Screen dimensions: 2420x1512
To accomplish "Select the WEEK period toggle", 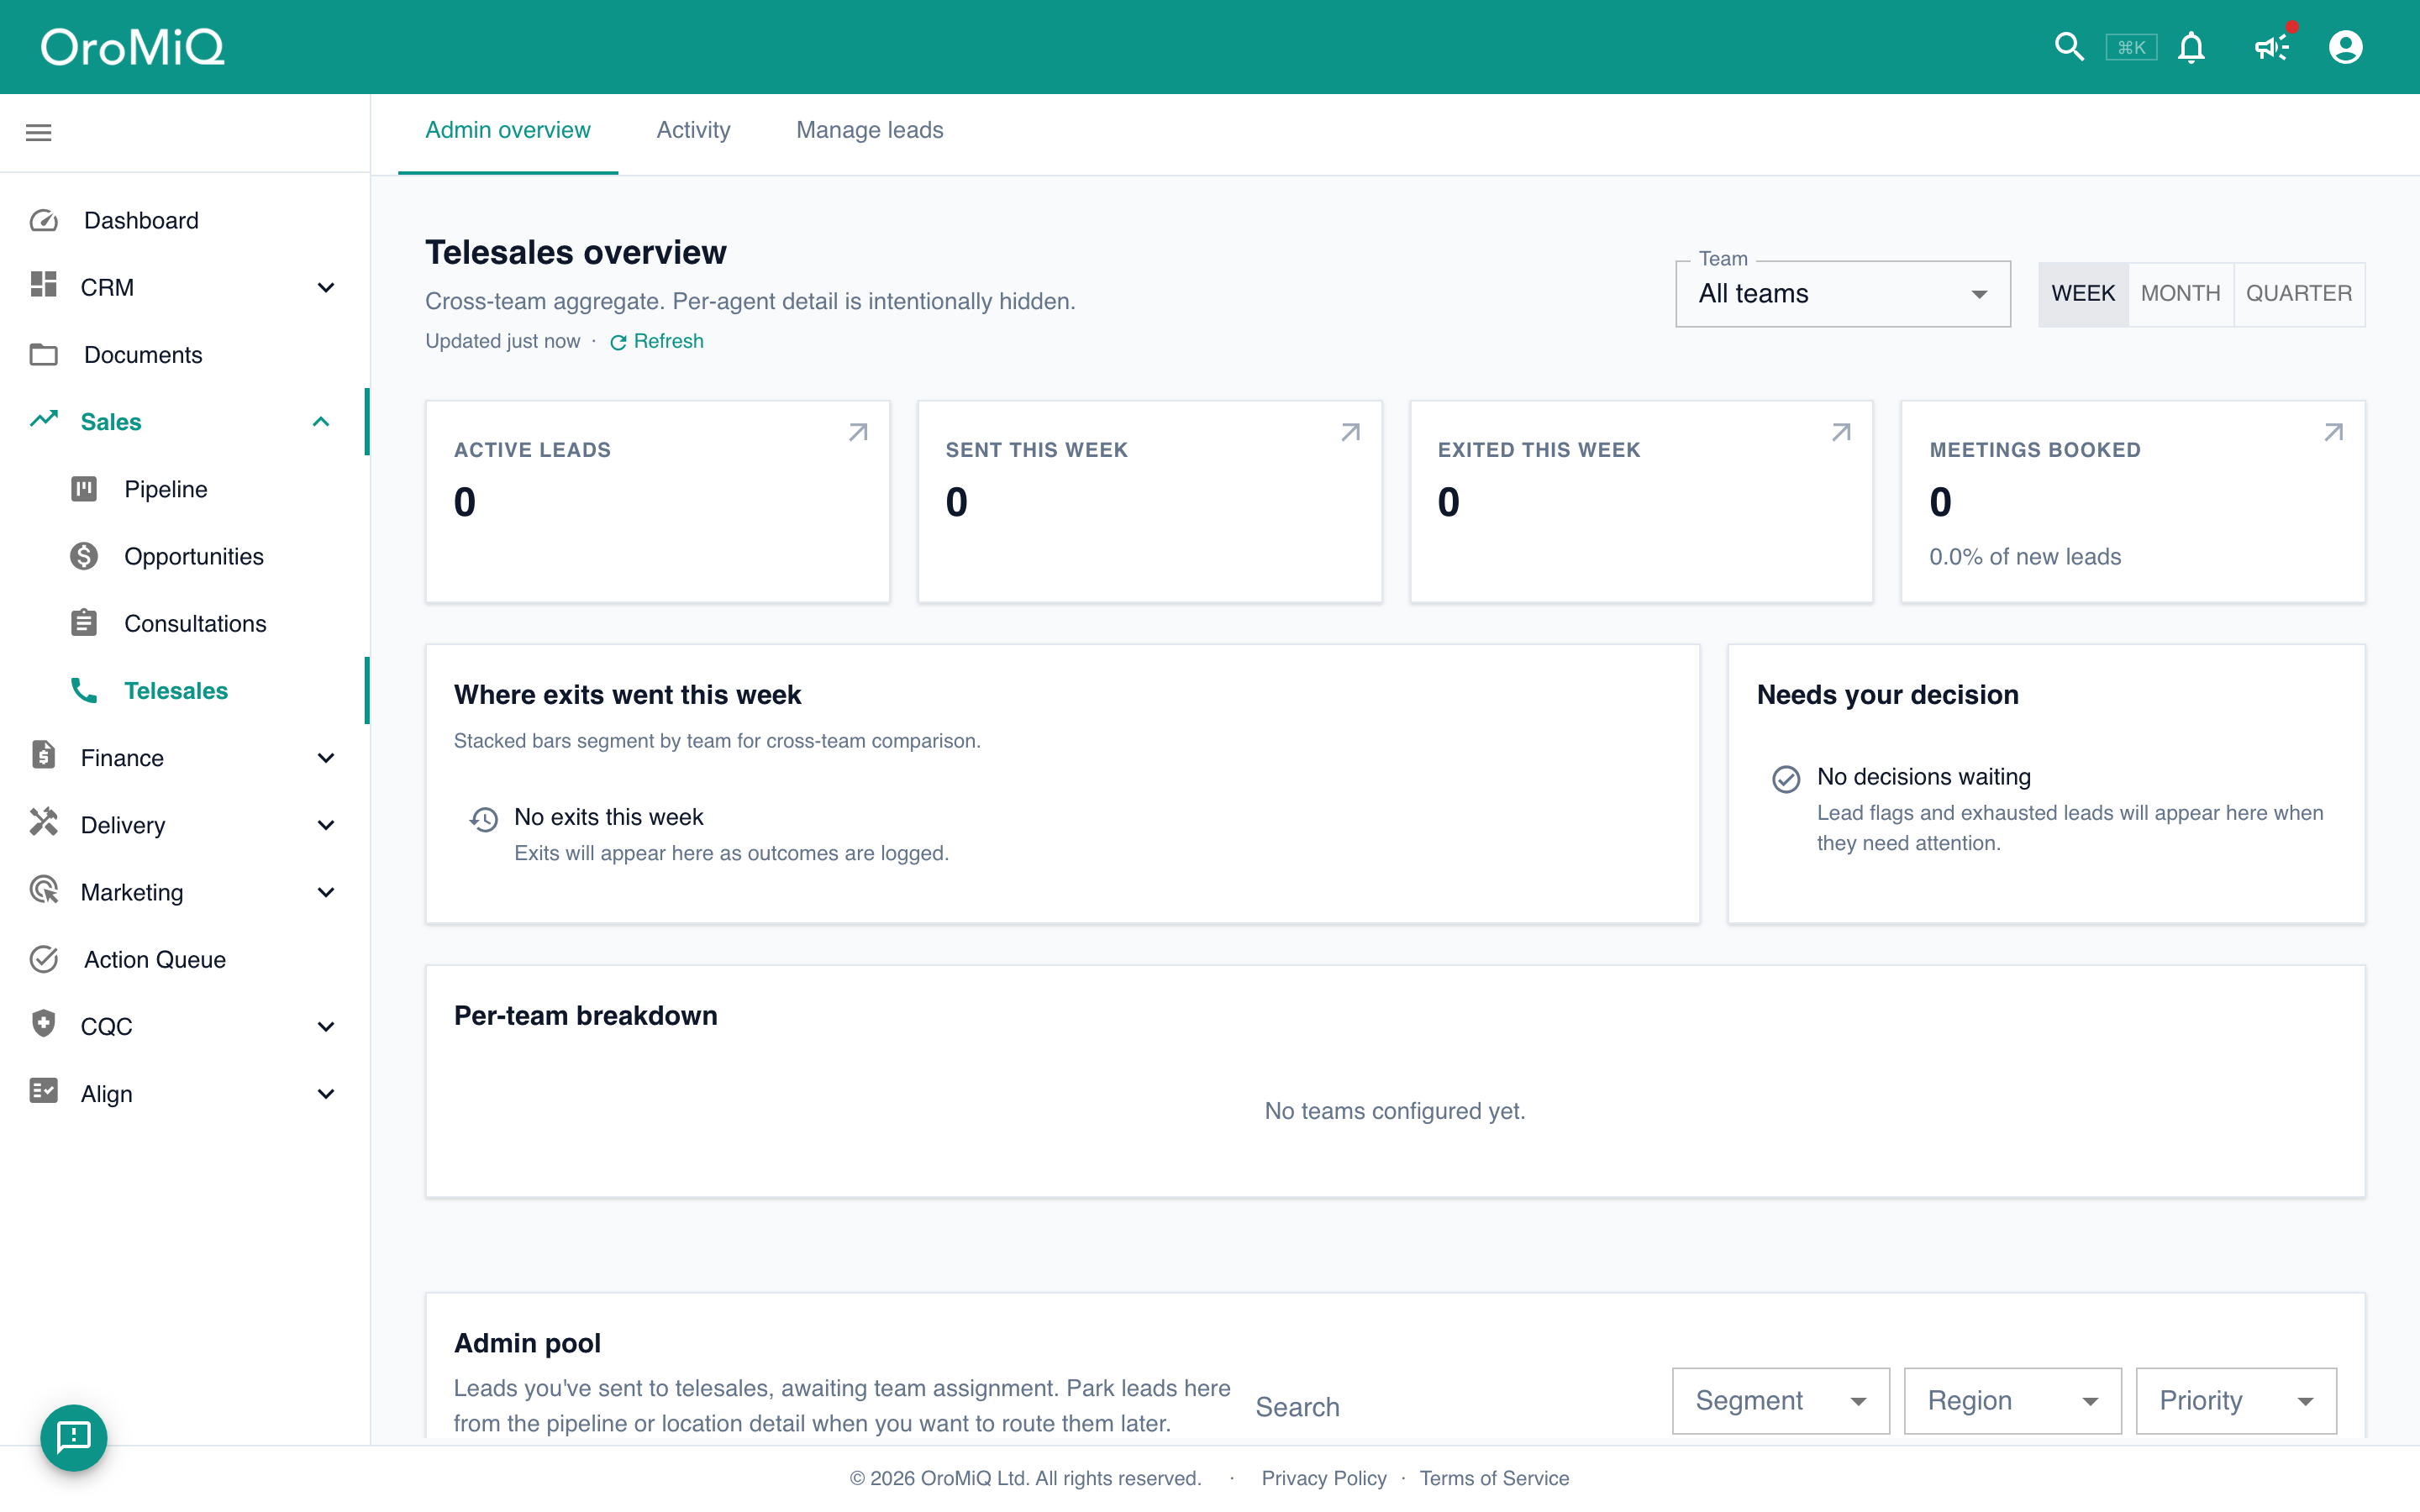I will coord(2083,294).
